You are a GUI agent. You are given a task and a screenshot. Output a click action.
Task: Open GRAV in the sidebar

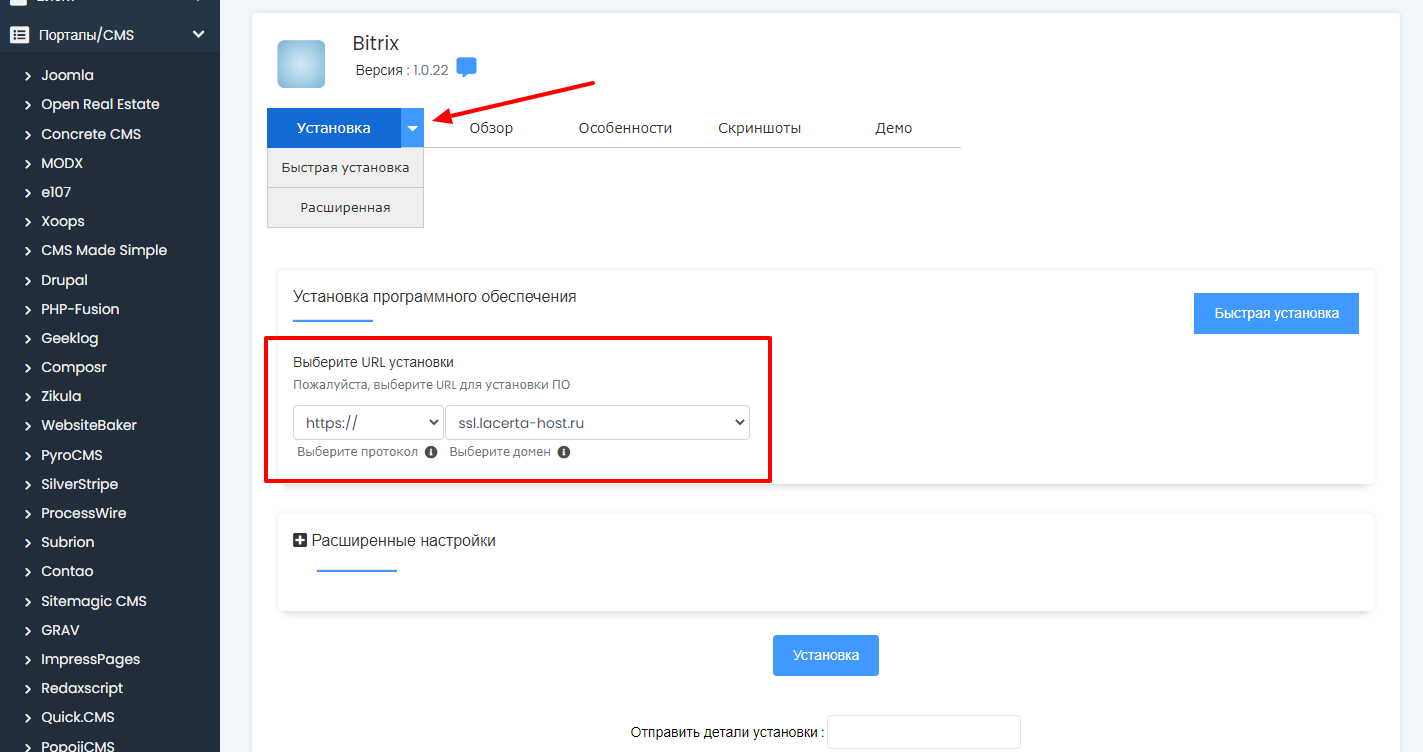(60, 630)
